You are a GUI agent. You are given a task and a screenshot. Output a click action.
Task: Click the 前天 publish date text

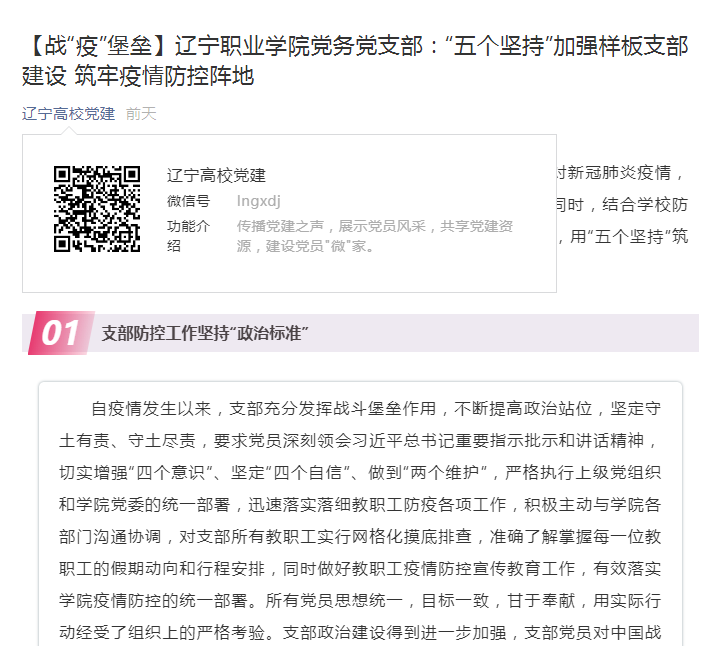tap(141, 113)
